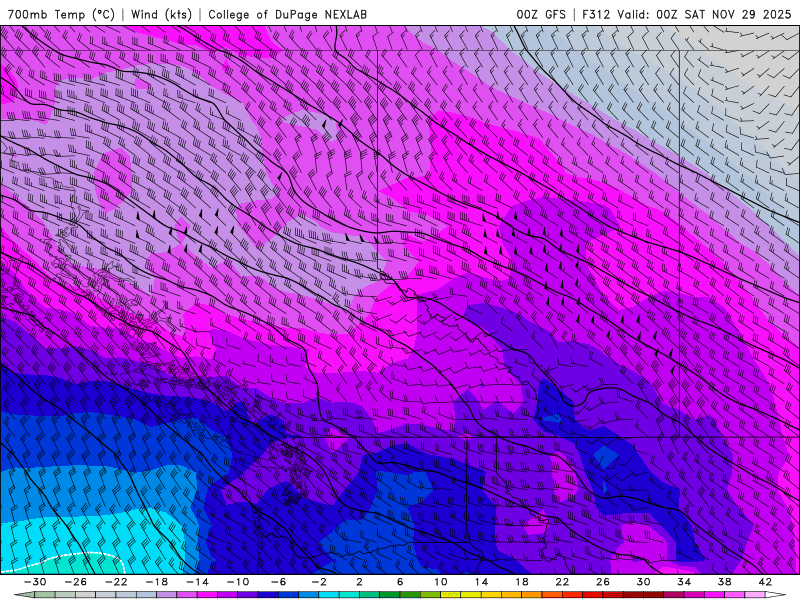Click the 30 colorbar scale label

click(x=643, y=582)
